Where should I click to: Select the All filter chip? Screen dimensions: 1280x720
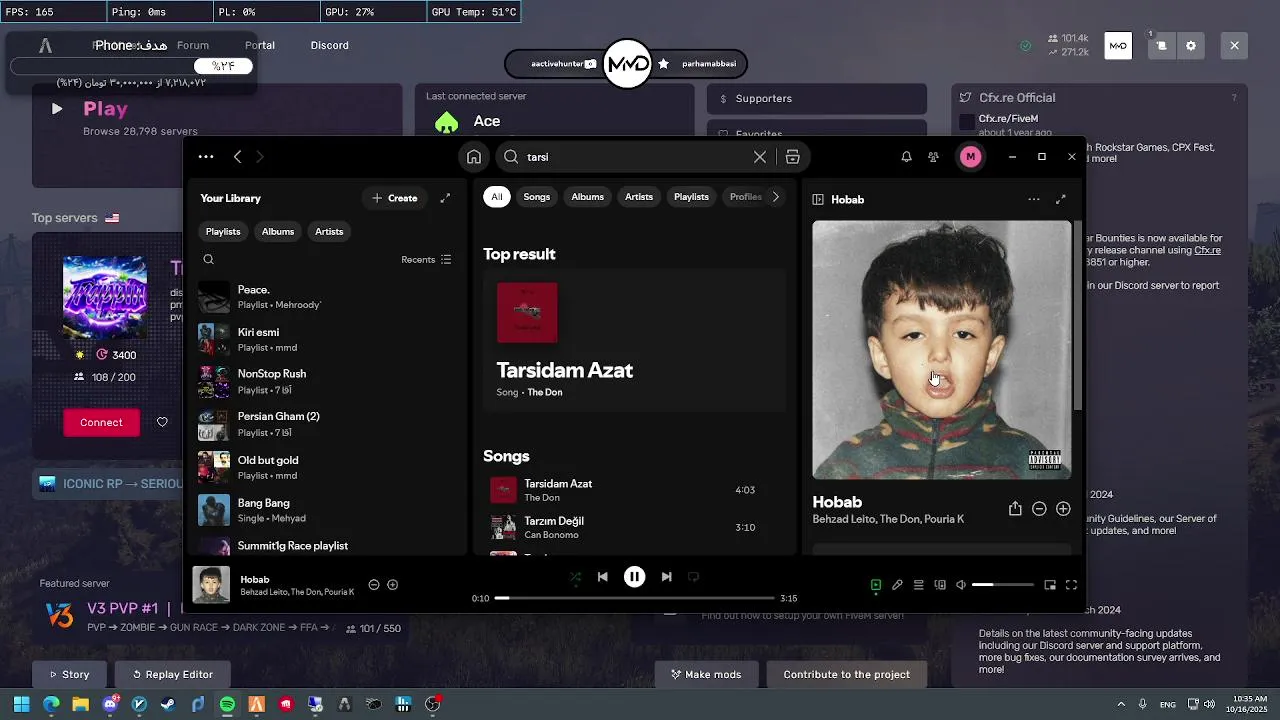tap(496, 197)
